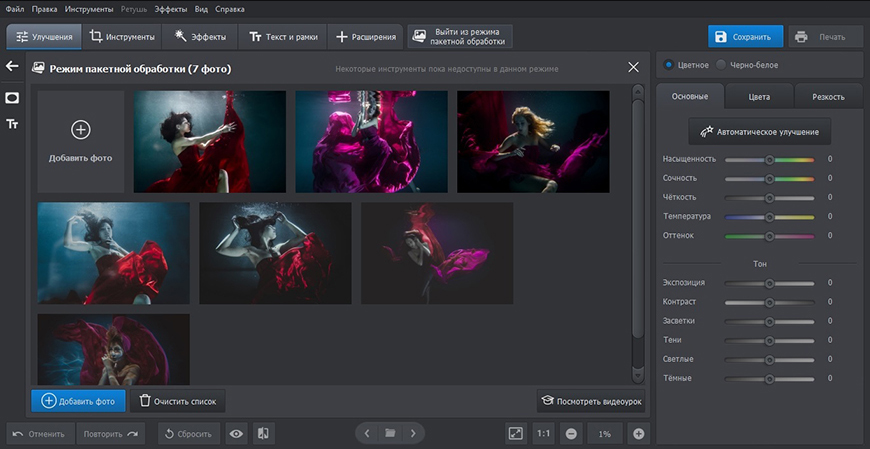Click the Очистить список button
The height and width of the screenshot is (449, 870).
pos(177,401)
